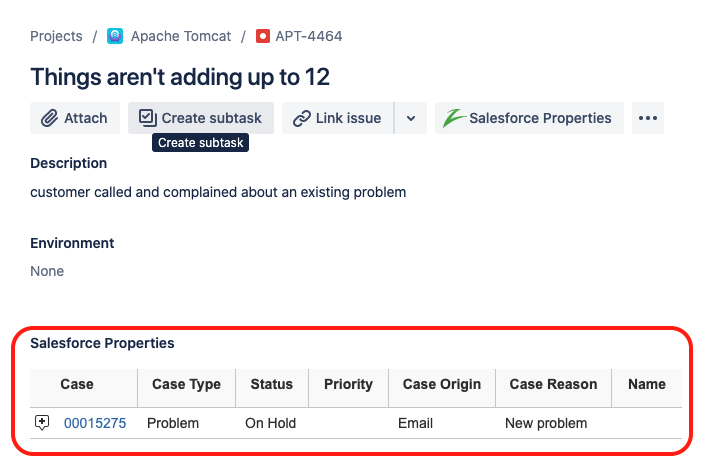
Task: Click the green Salesforce Properties icon
Action: click(454, 118)
